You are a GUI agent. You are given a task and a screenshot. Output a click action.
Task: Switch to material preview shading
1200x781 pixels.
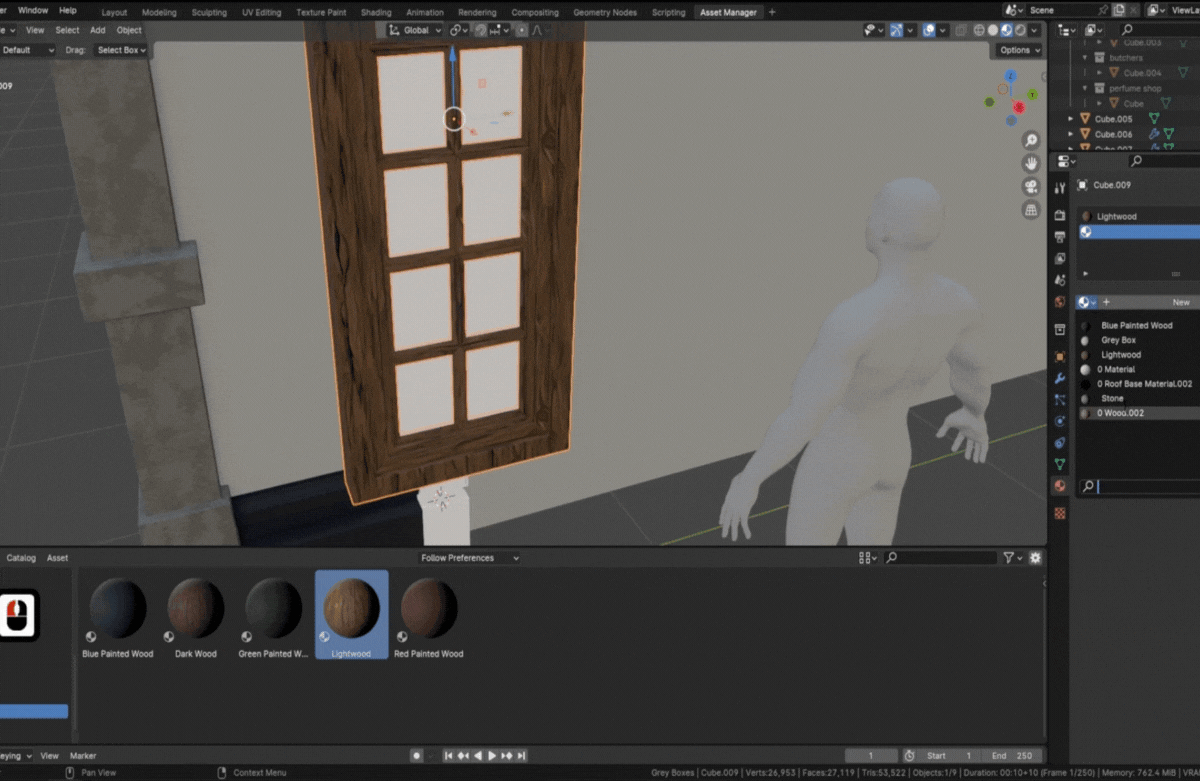pos(1007,30)
